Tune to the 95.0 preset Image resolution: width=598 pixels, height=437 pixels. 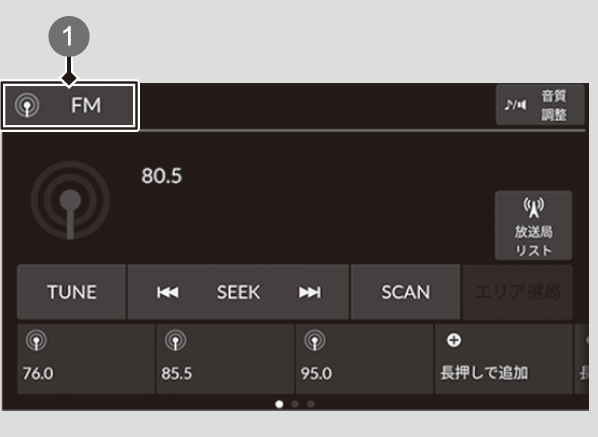tap(365, 359)
